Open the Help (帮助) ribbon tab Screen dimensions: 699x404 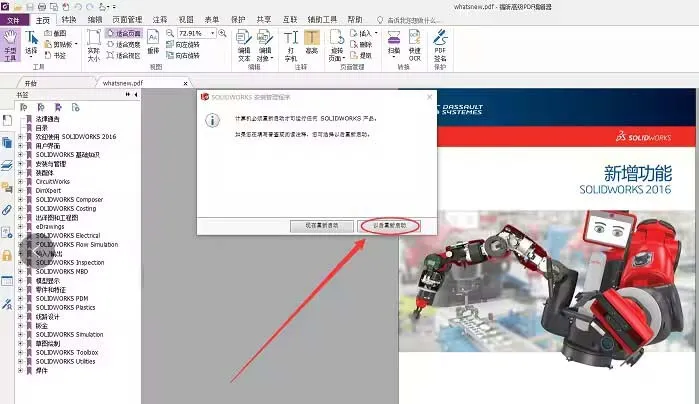355,20
